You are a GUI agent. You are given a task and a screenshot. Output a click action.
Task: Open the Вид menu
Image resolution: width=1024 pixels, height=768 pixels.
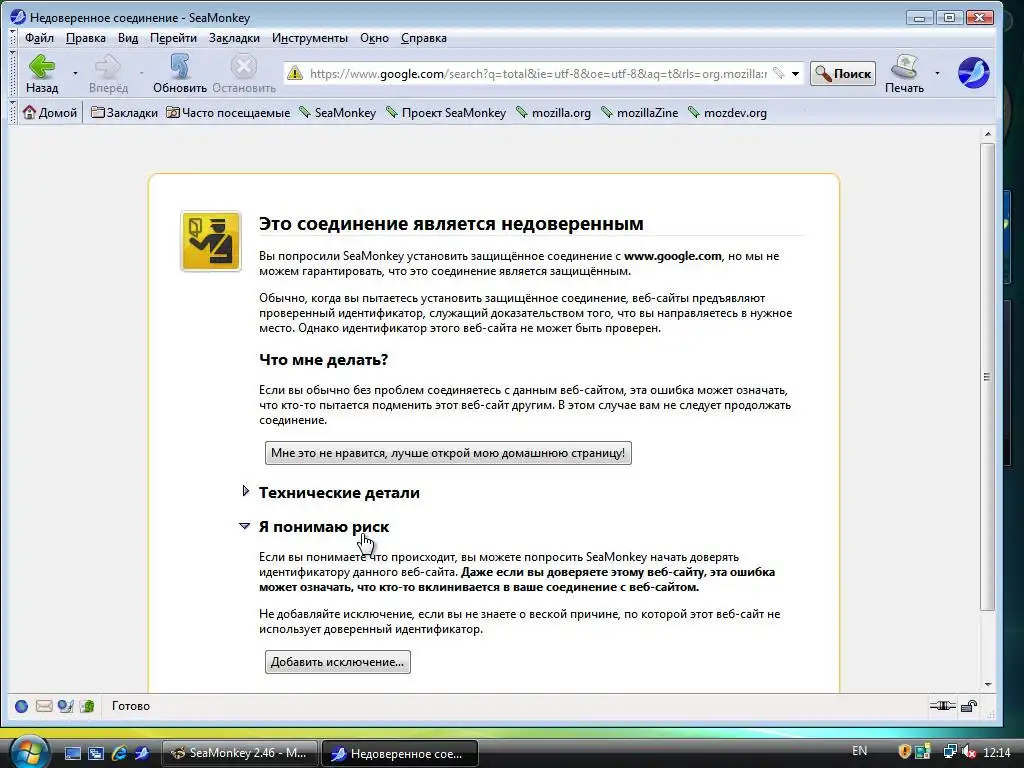128,38
